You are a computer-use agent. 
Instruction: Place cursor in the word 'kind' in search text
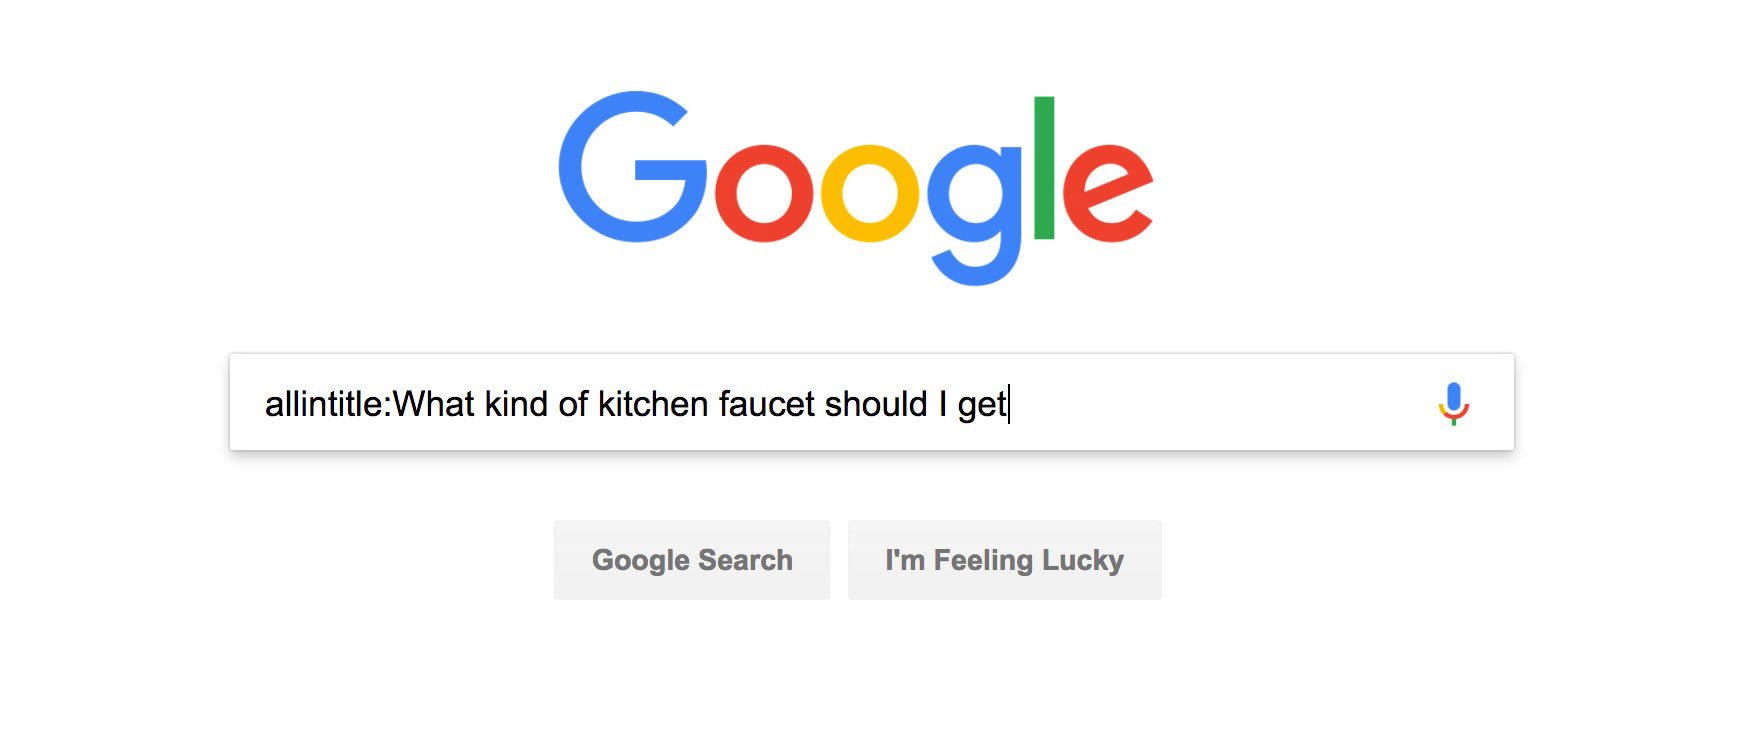pos(516,404)
